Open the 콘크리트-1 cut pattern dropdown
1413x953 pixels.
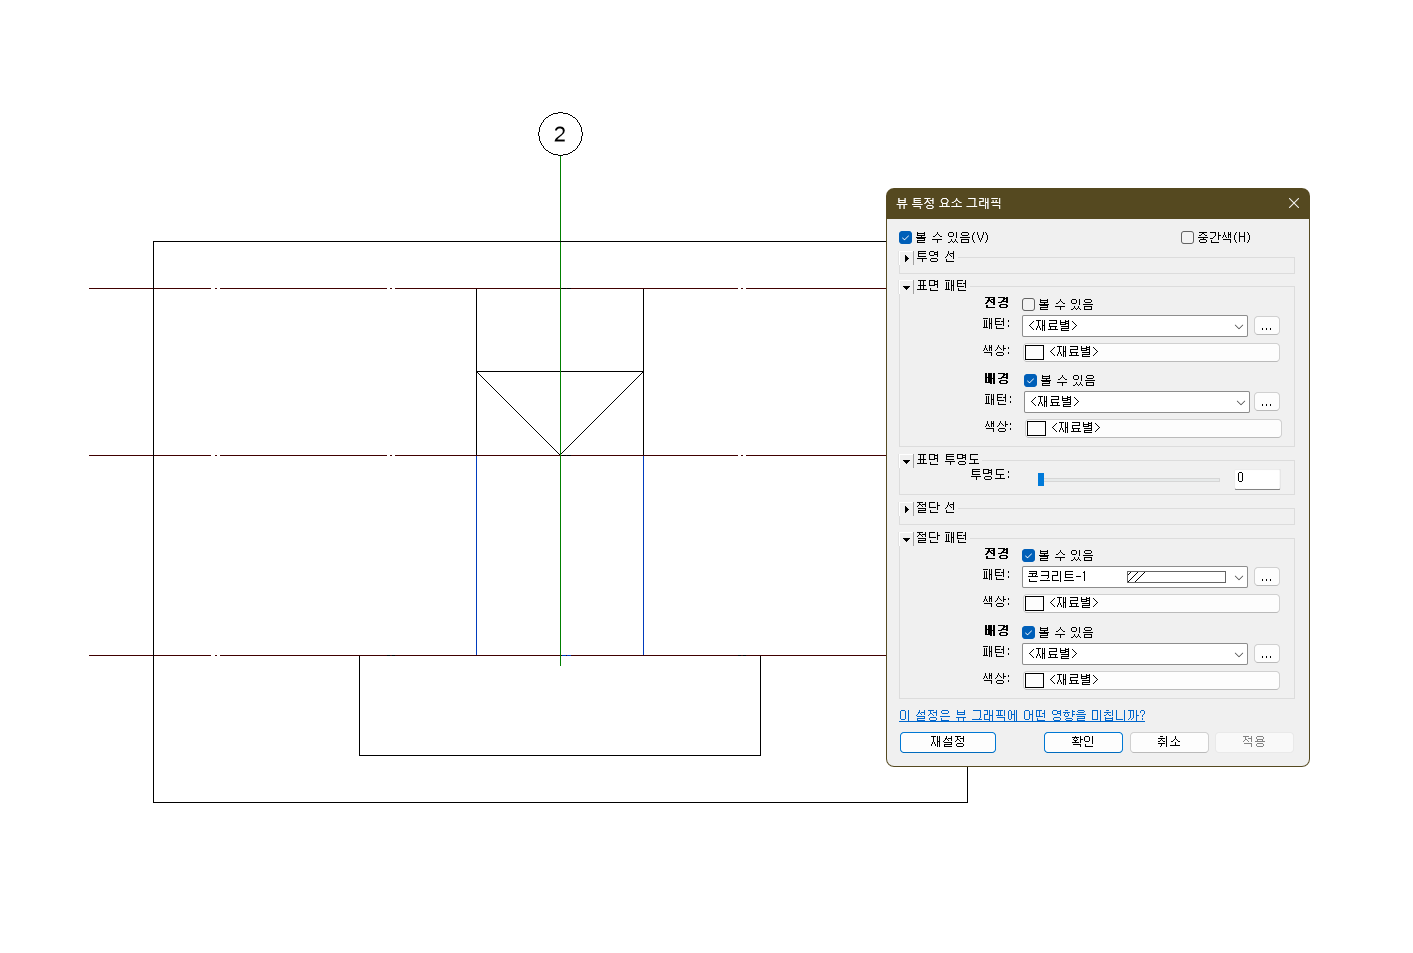pos(1135,577)
